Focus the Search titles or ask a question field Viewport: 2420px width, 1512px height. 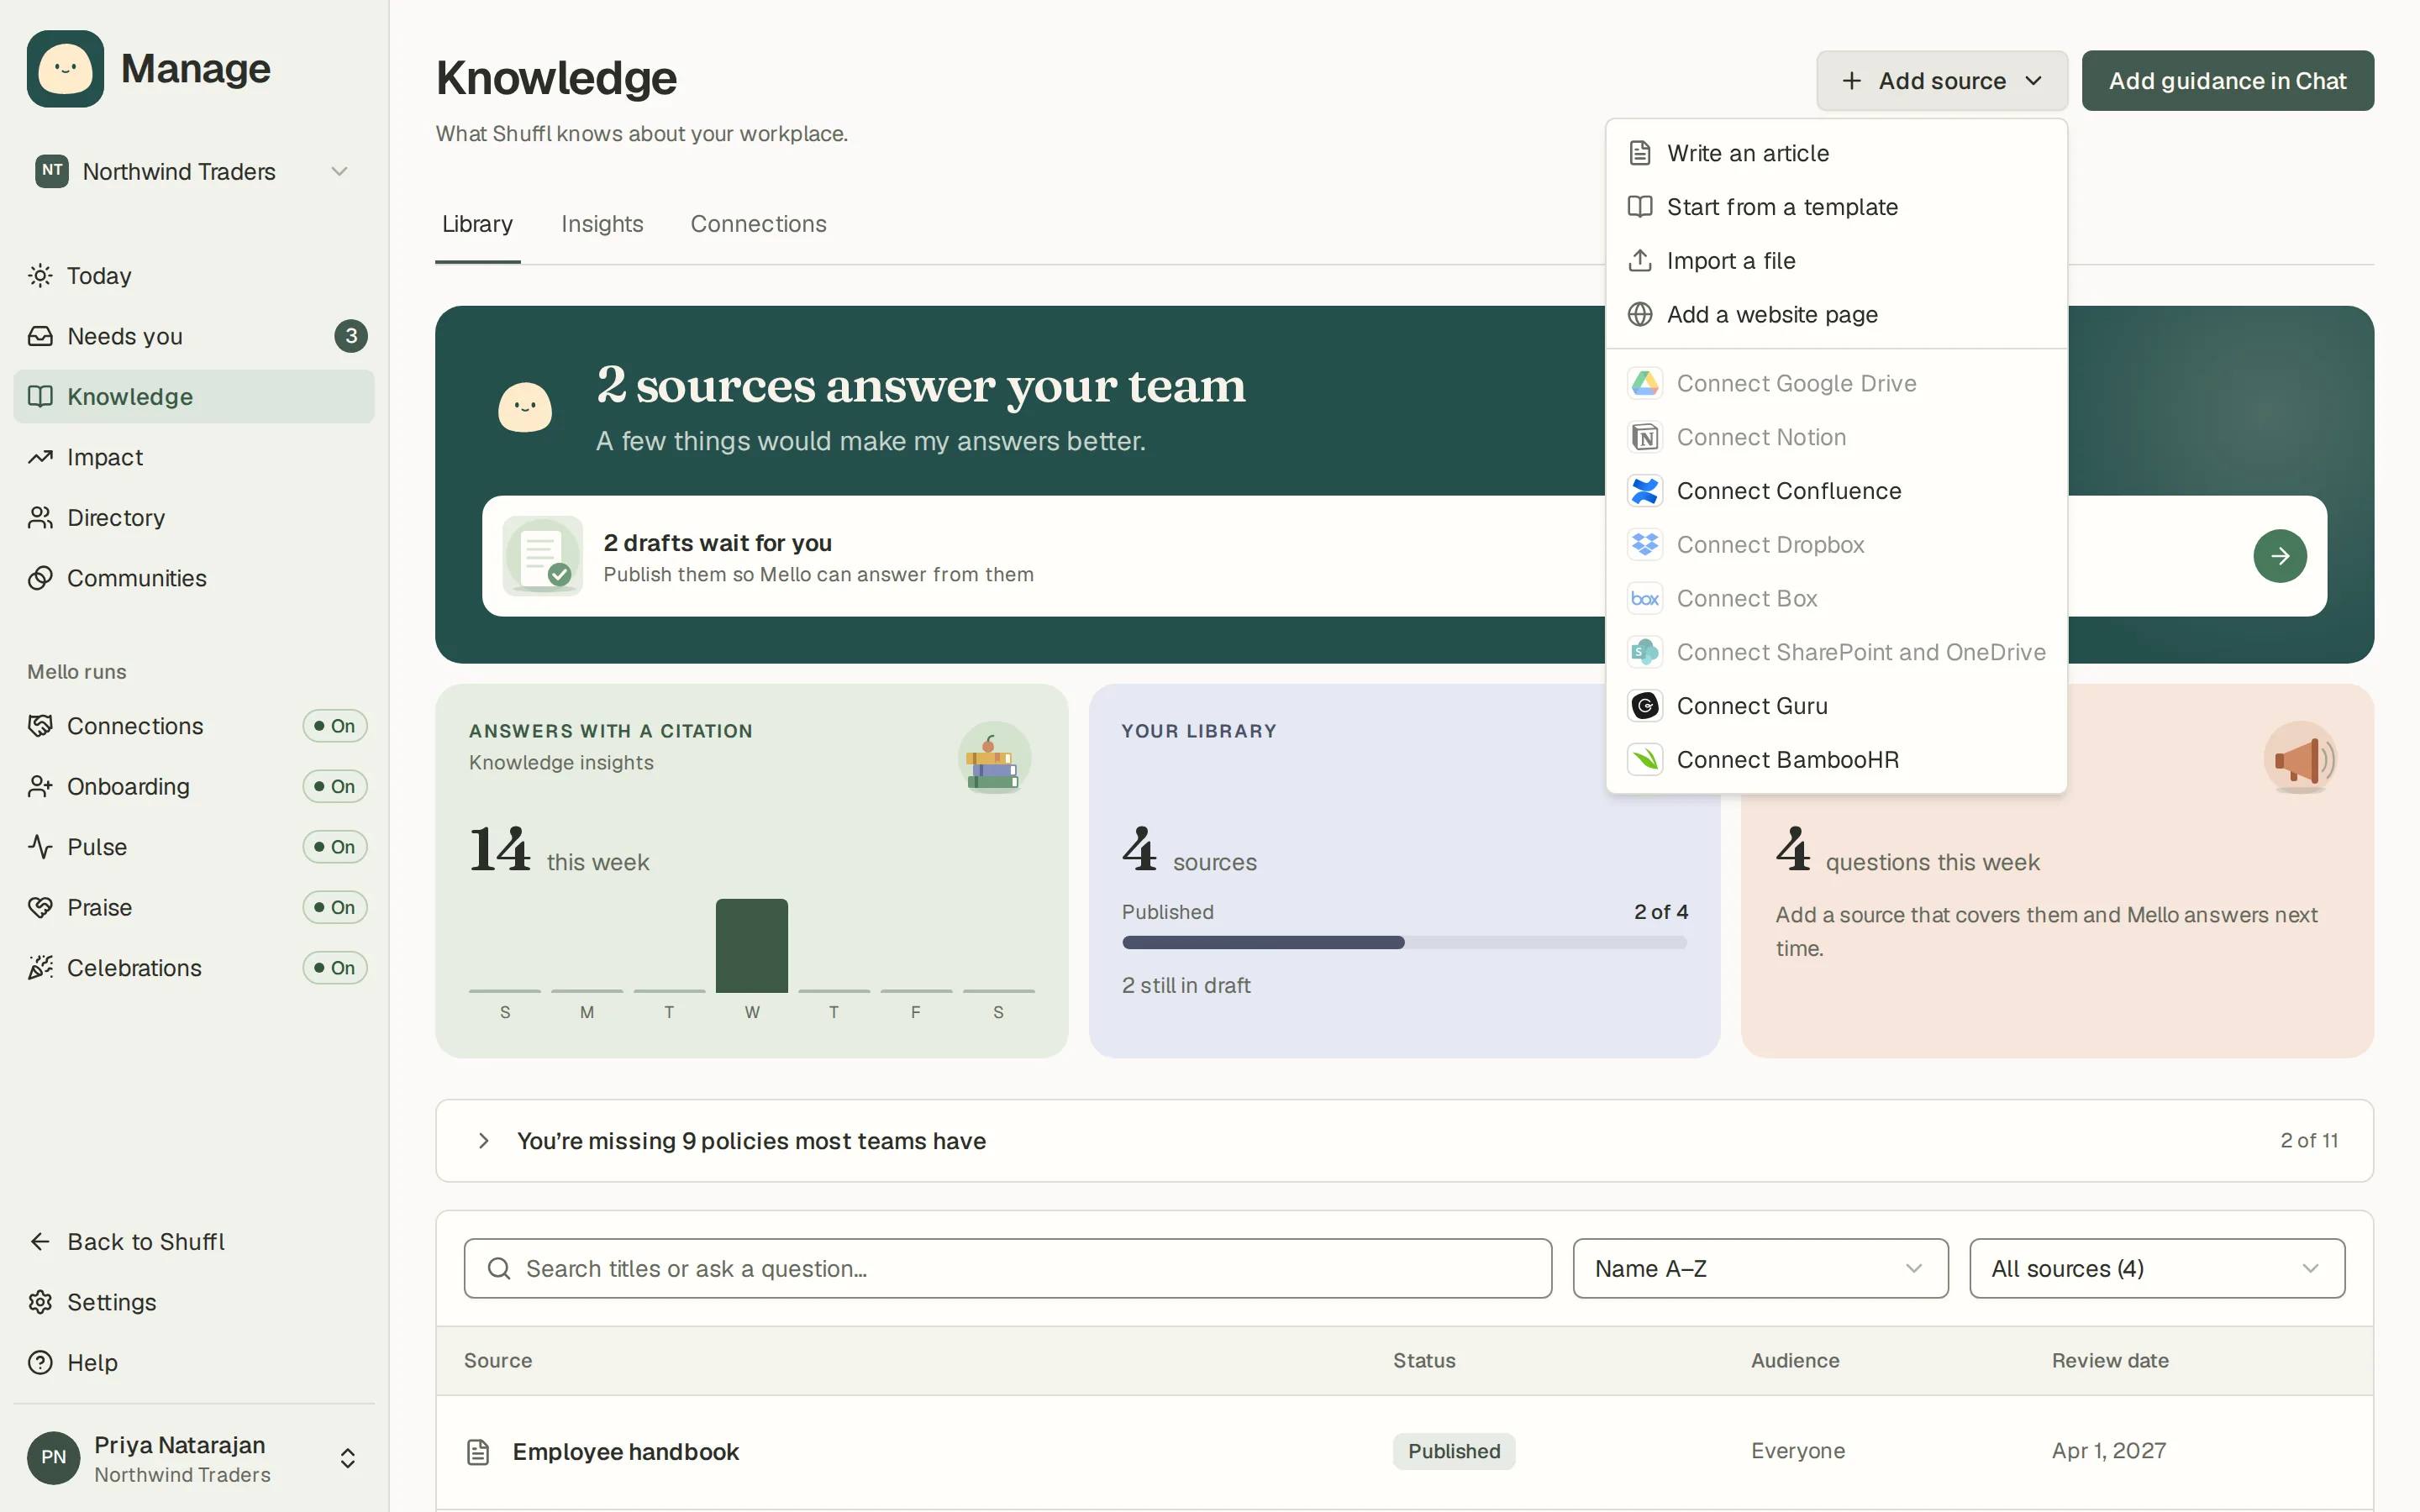click(1007, 1268)
